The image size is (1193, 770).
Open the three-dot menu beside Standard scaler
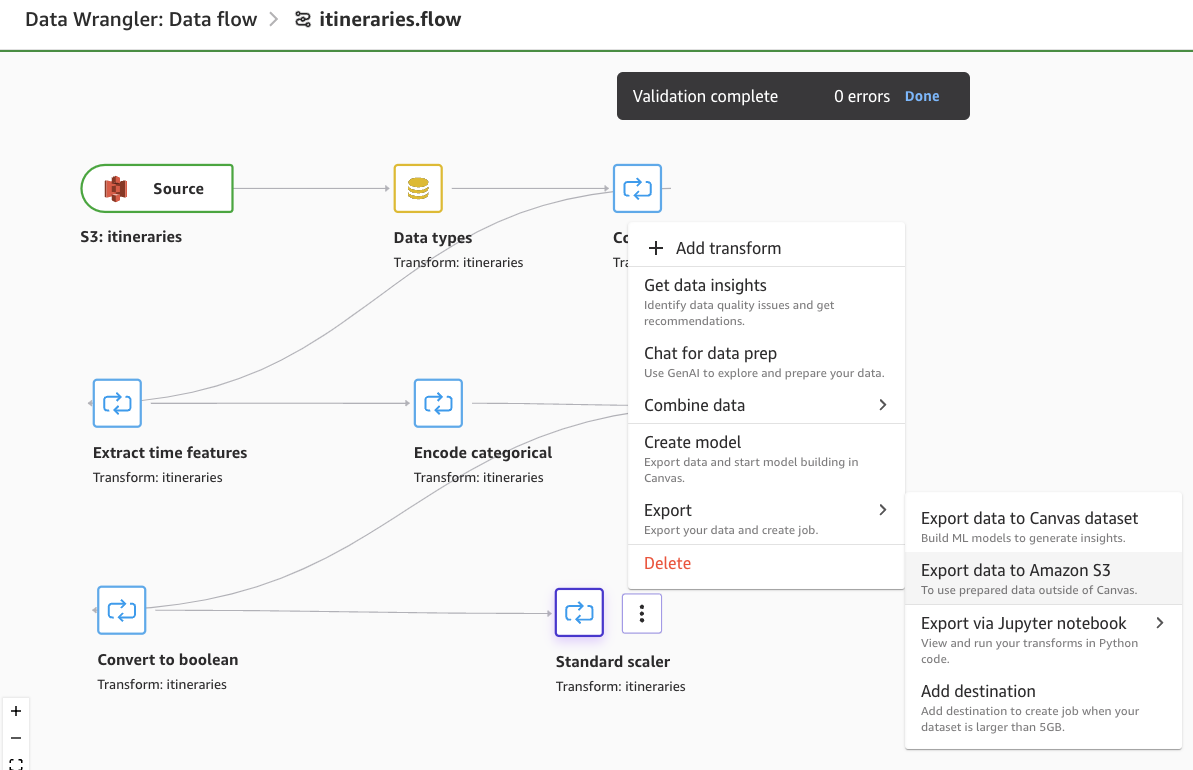click(x=642, y=613)
